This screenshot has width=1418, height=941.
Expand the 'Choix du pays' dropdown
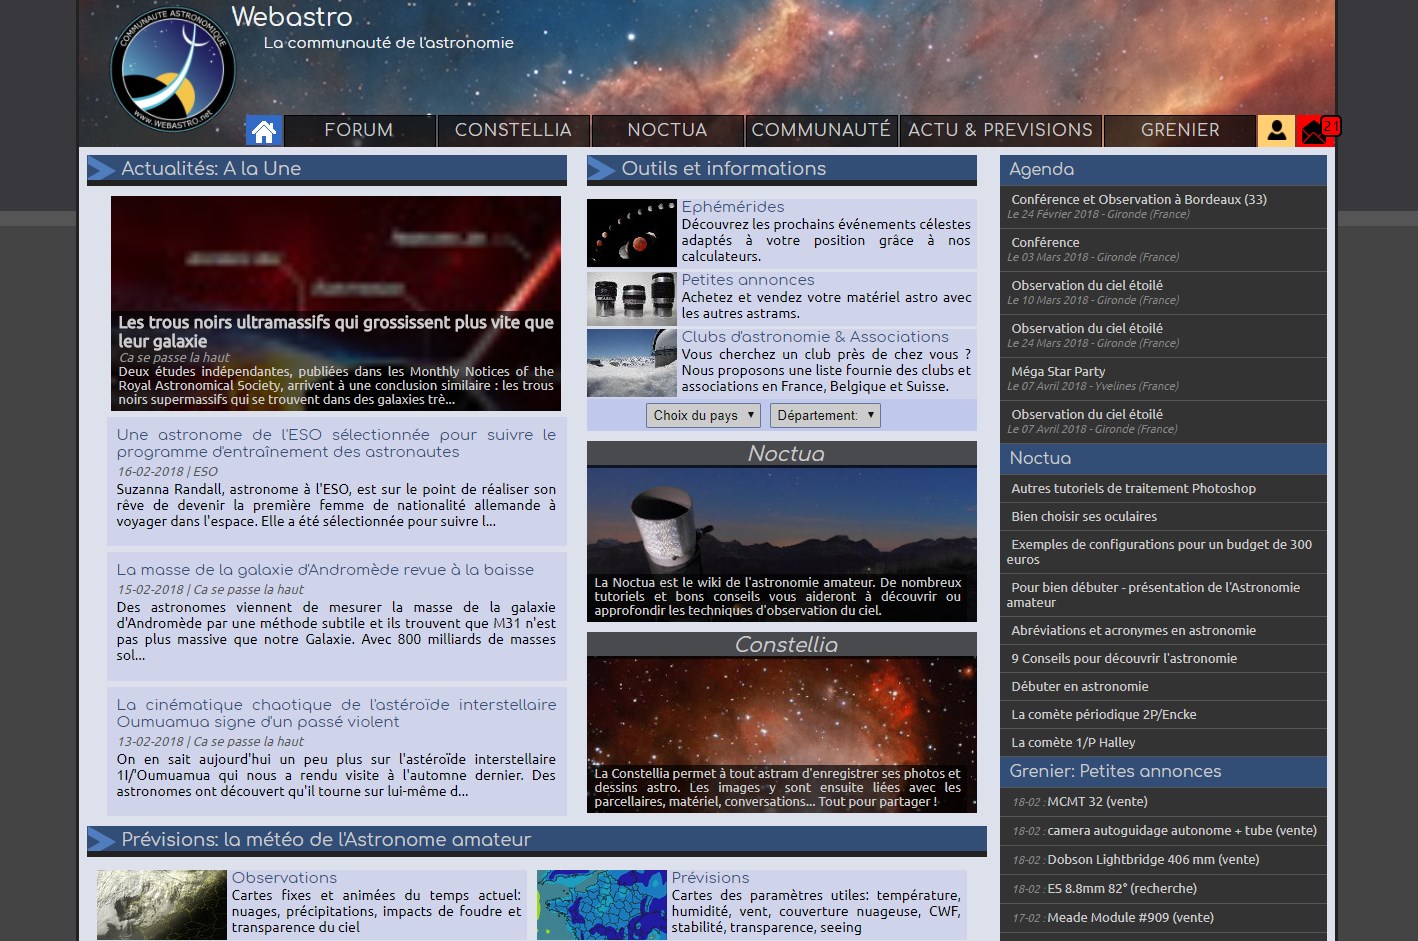click(703, 415)
